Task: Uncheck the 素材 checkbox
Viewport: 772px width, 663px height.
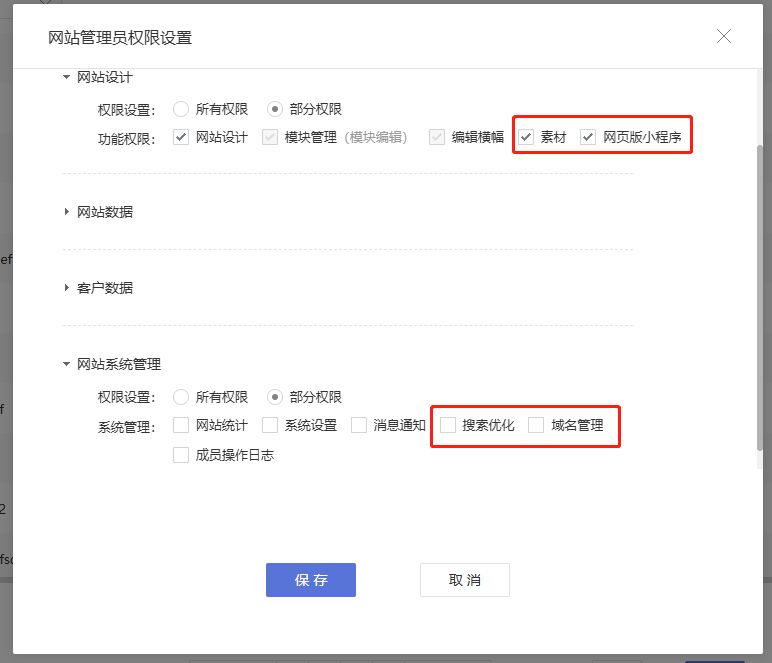Action: pyautogui.click(x=527, y=137)
